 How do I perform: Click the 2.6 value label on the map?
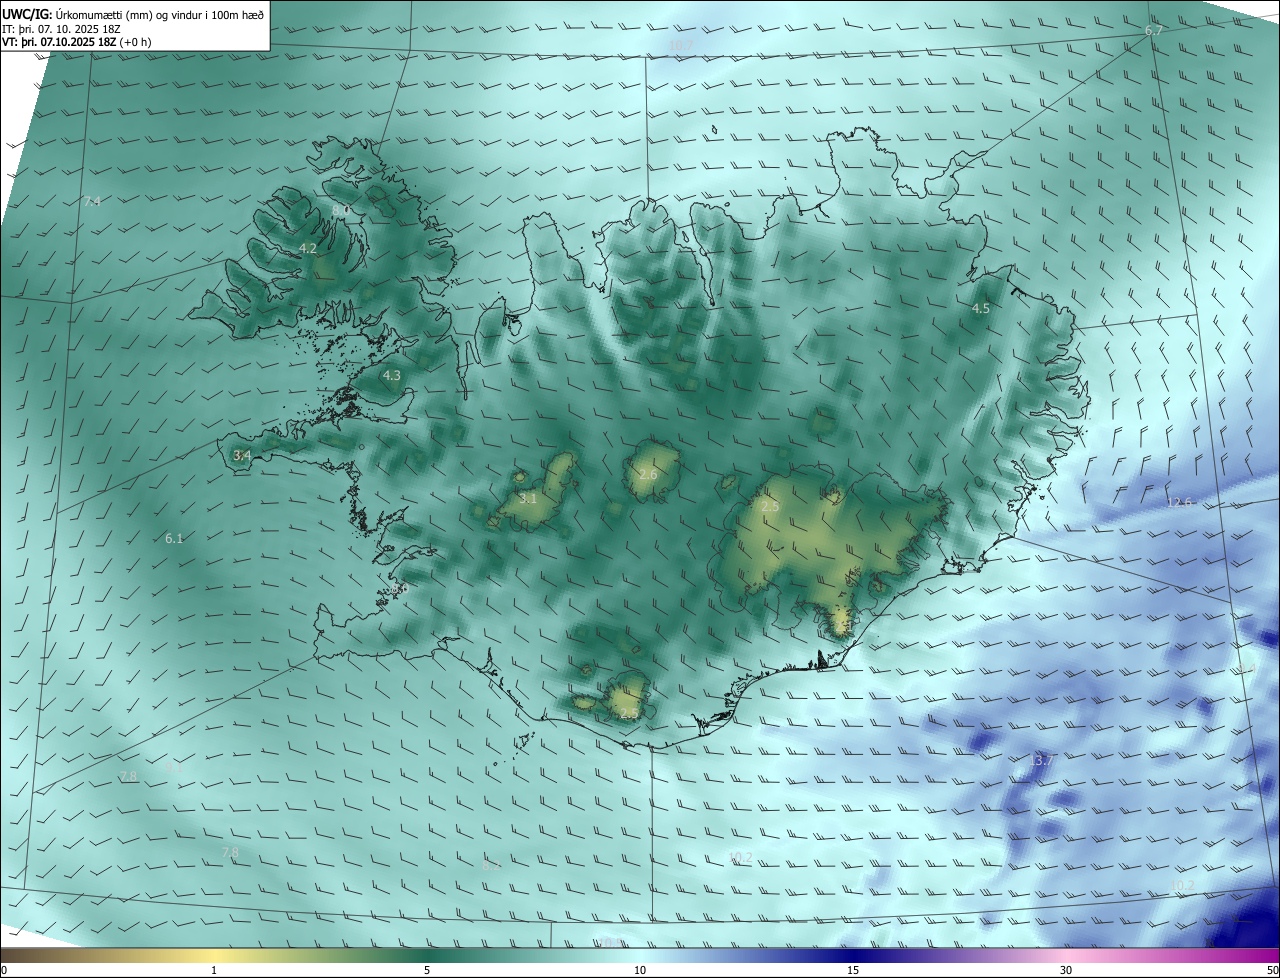[x=648, y=474]
